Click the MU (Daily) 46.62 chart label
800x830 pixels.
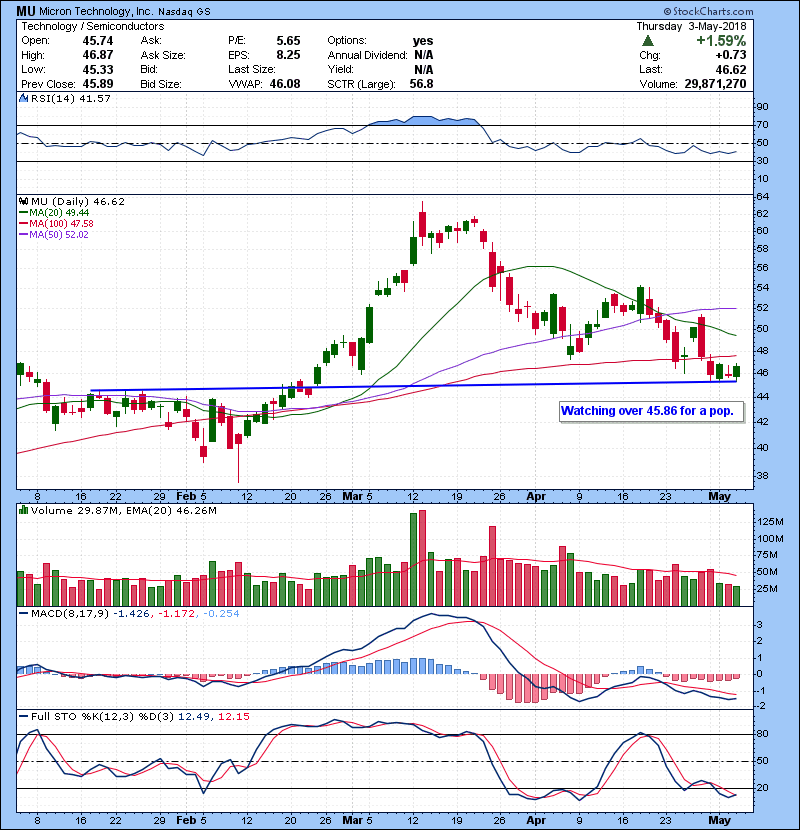(x=78, y=202)
